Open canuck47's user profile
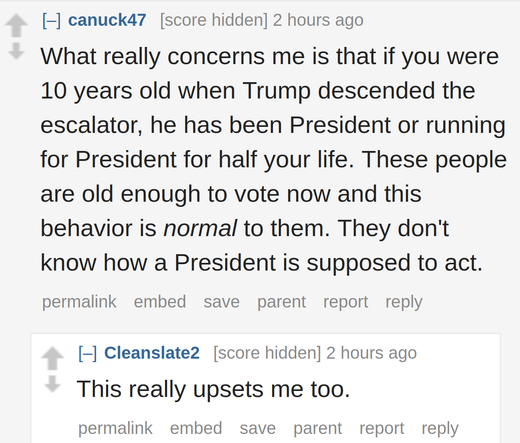This screenshot has height=443, width=520. click(107, 20)
